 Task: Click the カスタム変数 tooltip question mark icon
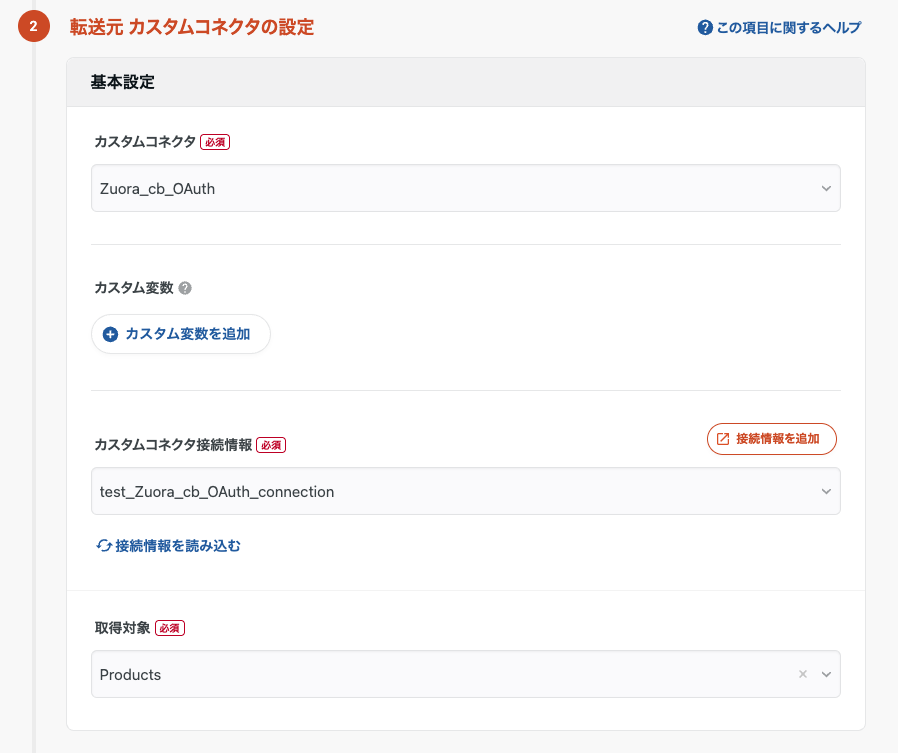point(185,288)
